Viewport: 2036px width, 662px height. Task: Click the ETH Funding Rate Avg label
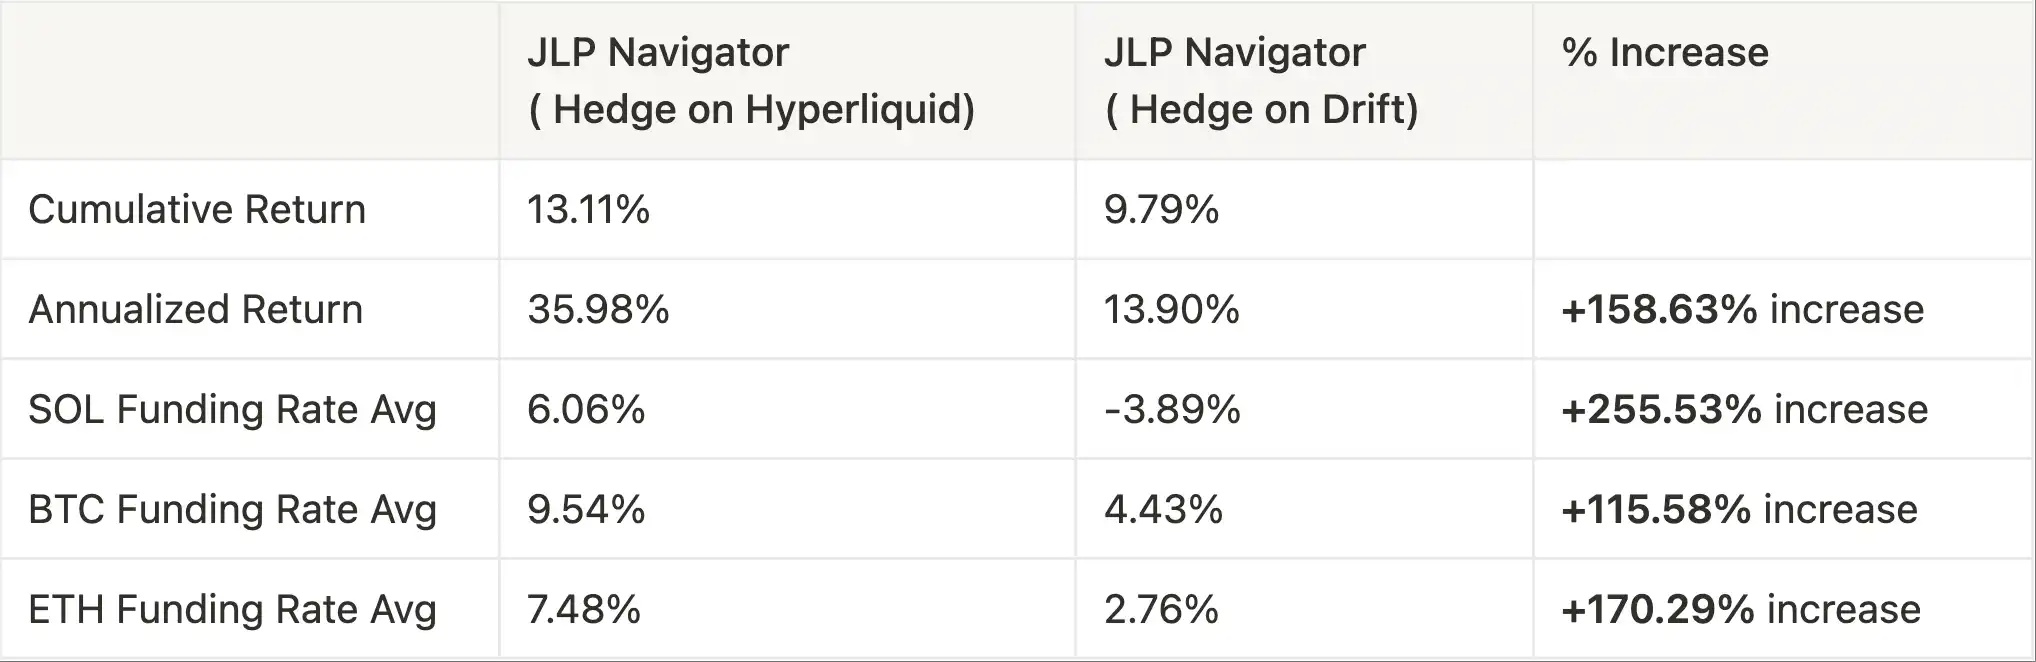click(232, 610)
